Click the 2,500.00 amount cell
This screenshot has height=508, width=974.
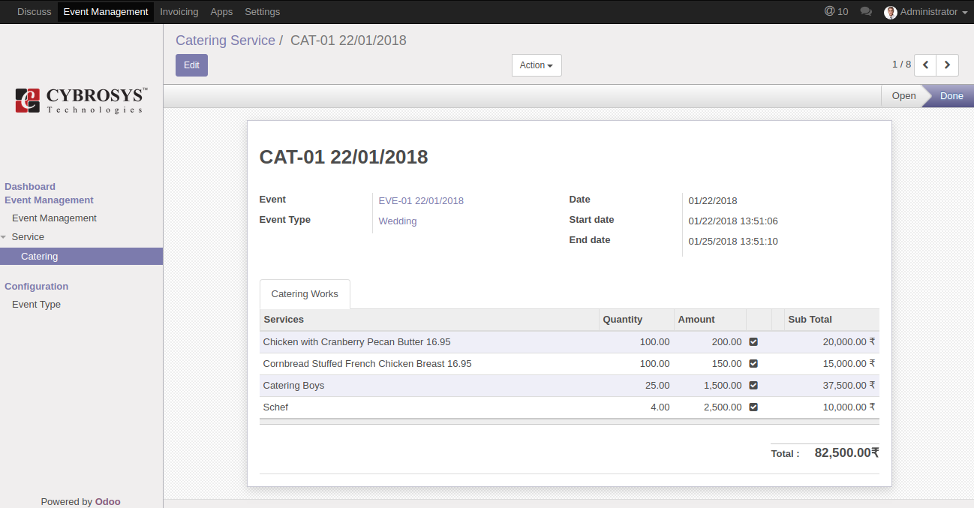point(722,407)
